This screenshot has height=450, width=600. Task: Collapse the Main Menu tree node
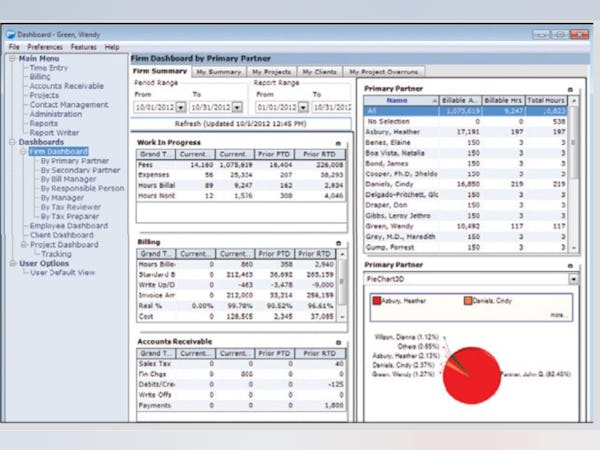point(12,59)
